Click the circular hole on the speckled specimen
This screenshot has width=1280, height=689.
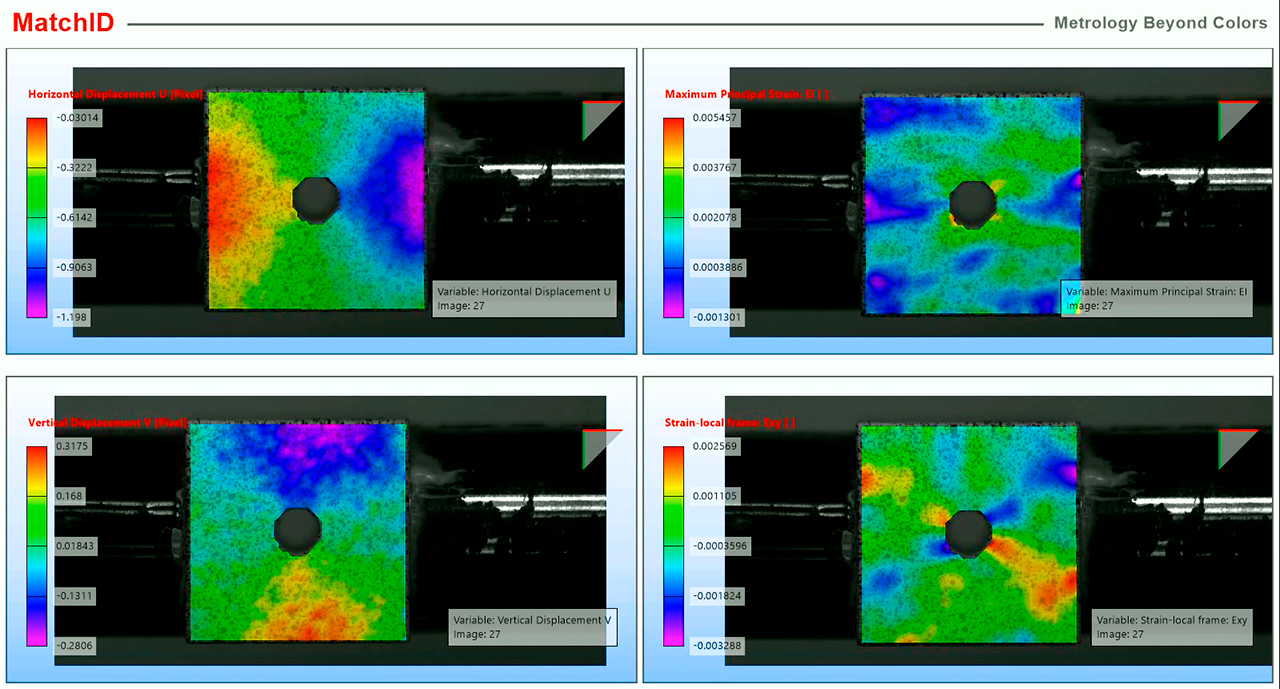[x=313, y=200]
